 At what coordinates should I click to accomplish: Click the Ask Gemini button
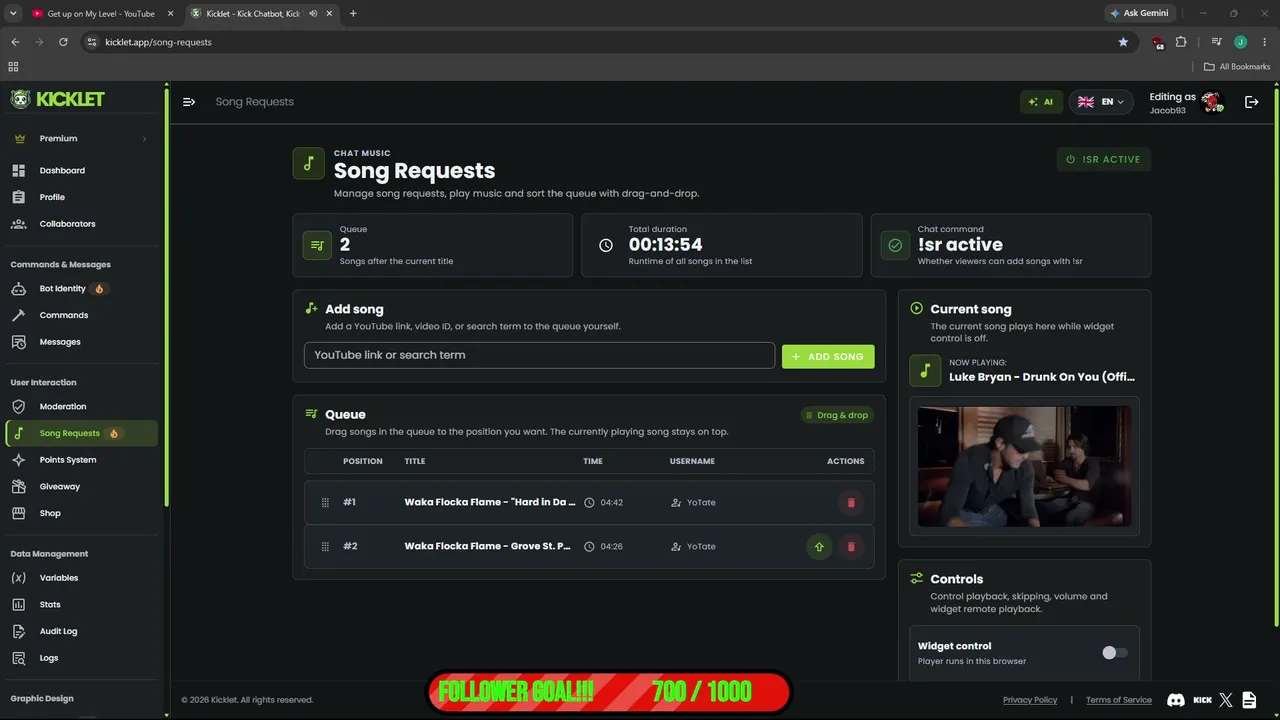[1139, 13]
